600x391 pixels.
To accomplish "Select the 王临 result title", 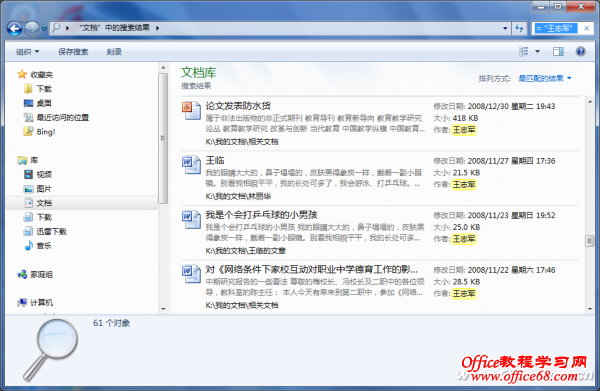I will [215, 160].
